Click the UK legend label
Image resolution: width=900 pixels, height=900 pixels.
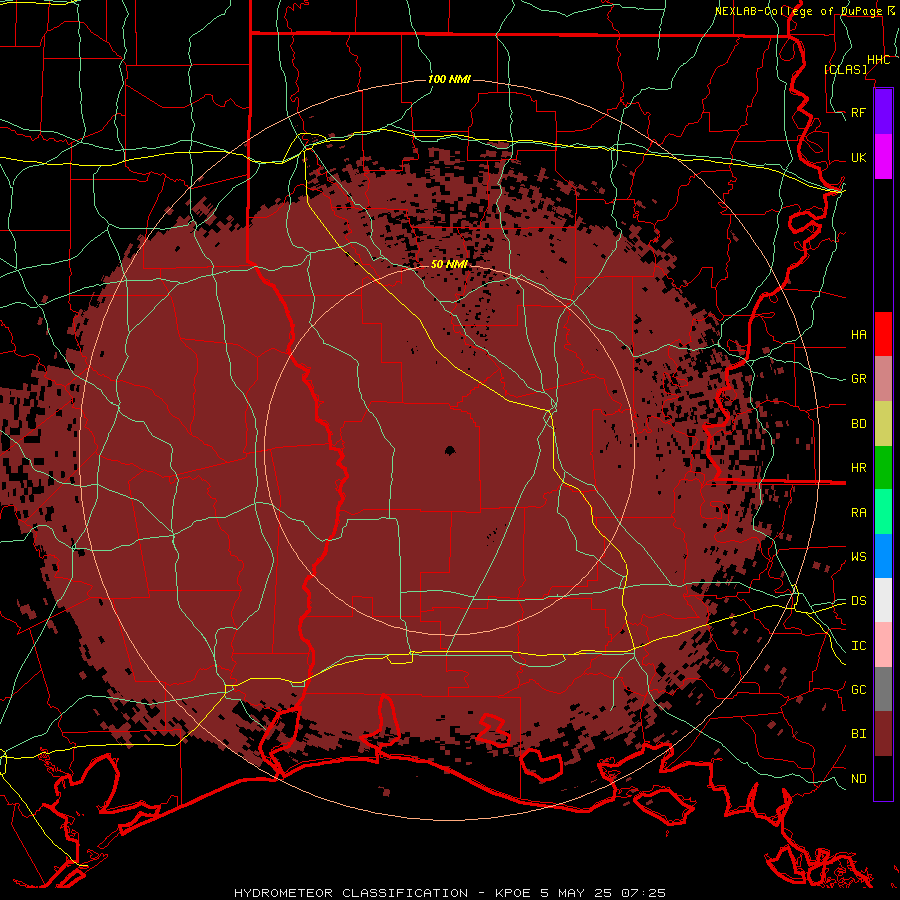[x=859, y=158]
